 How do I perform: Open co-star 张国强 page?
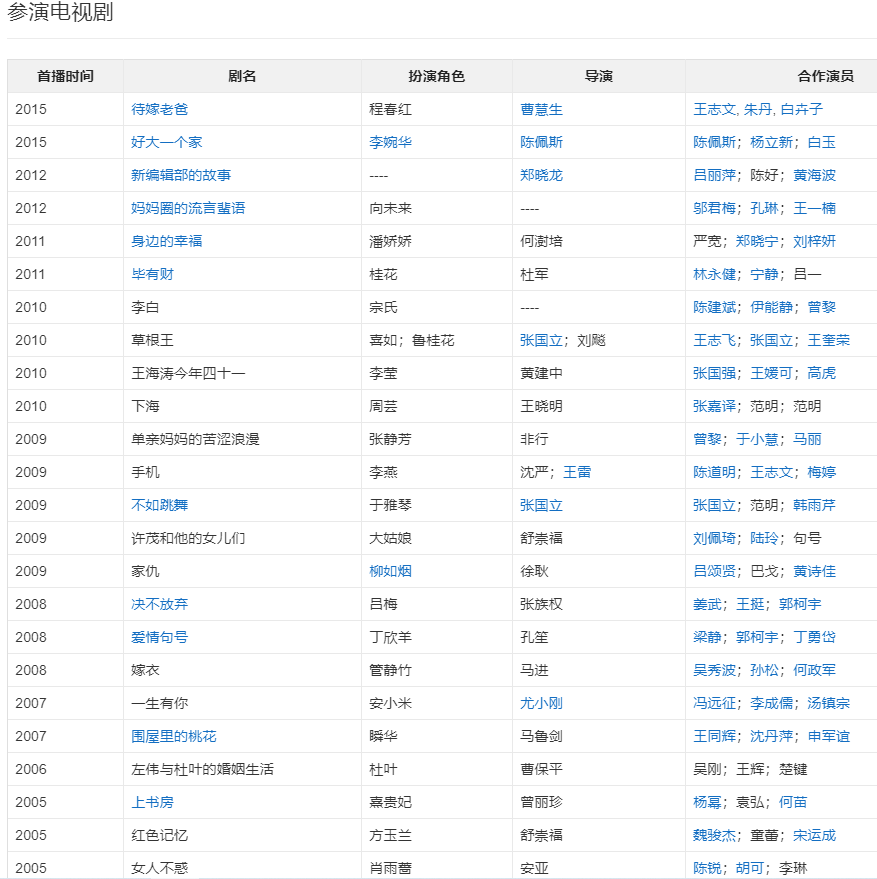[714, 373]
